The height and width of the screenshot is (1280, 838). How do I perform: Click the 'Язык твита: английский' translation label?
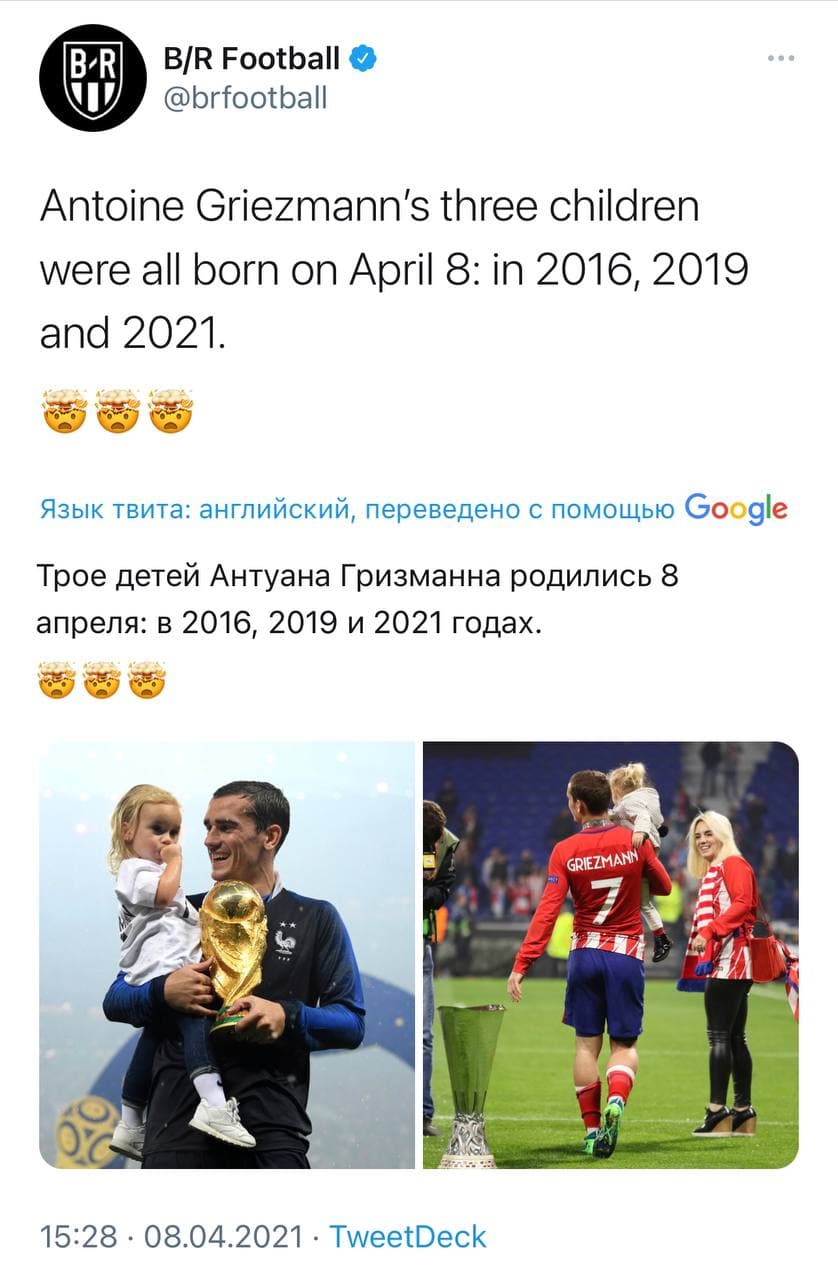tap(196, 510)
